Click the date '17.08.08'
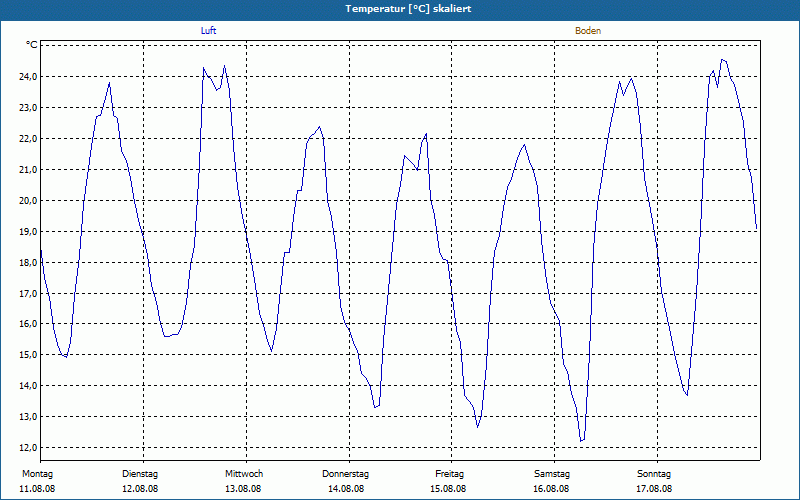The height and width of the screenshot is (500, 800). pos(654,489)
